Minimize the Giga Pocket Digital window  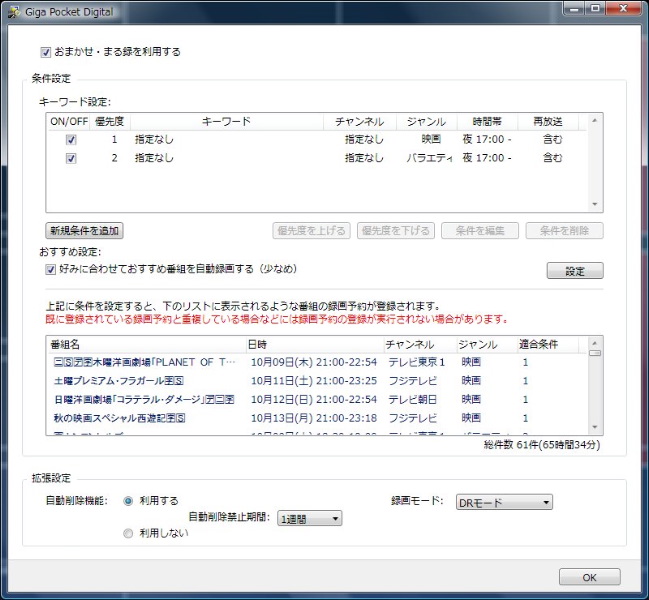point(572,8)
